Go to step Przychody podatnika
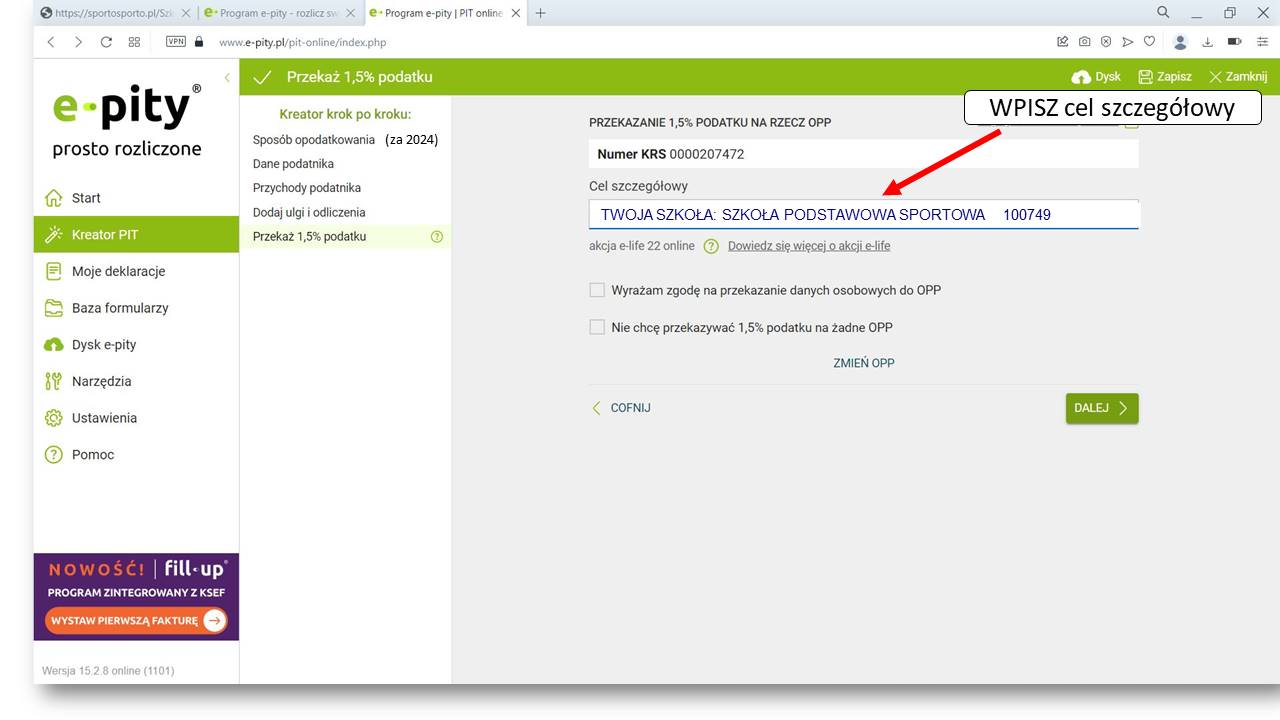 tap(307, 188)
